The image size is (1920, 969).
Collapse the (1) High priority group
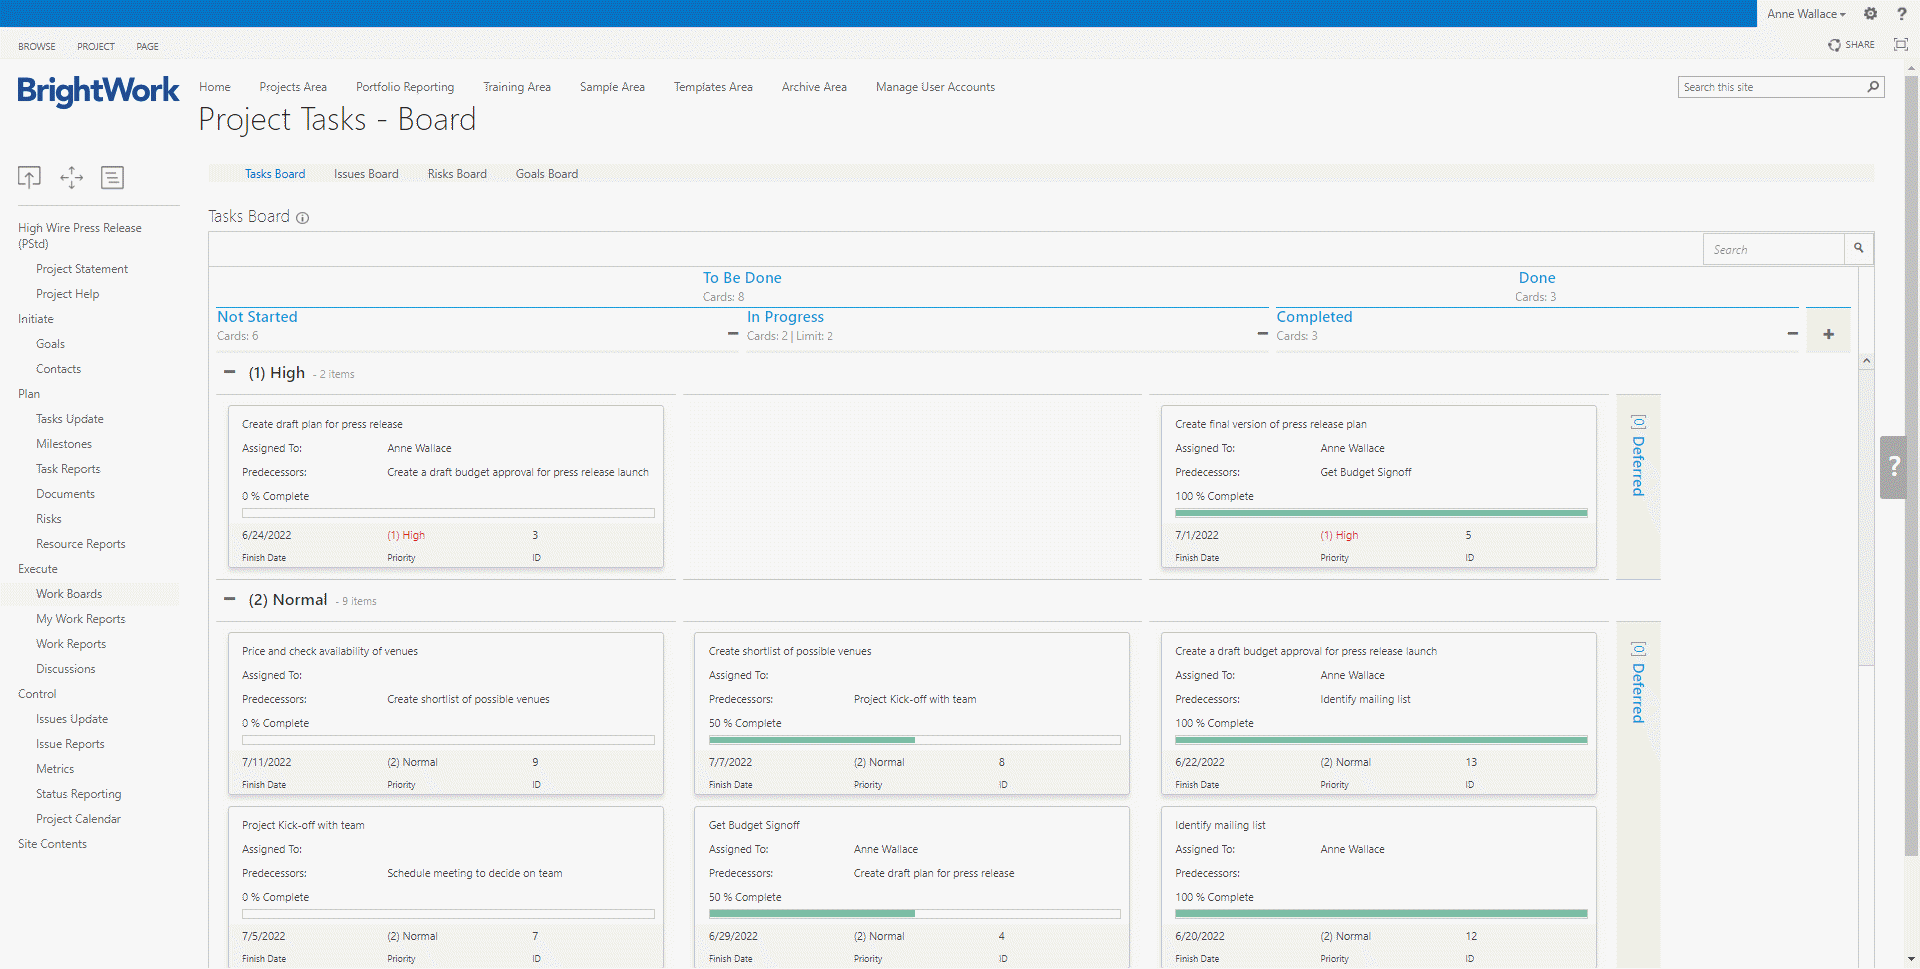(230, 372)
